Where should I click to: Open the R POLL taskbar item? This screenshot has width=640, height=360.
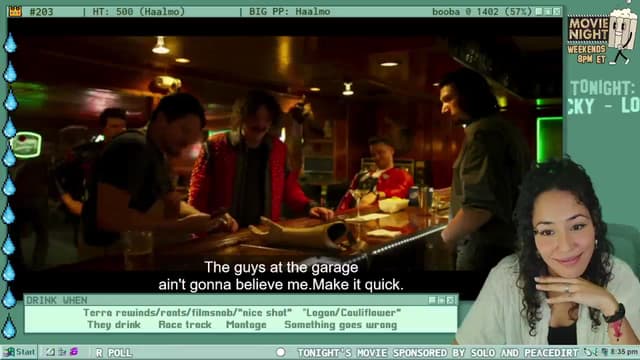pos(114,352)
